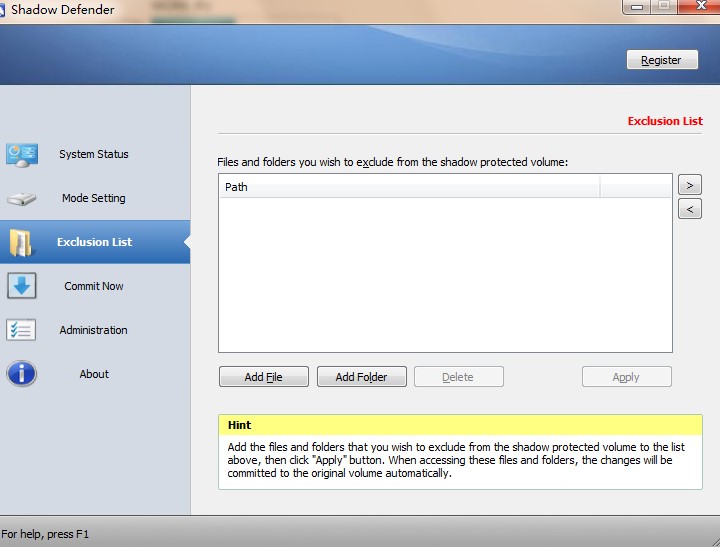Minimize the Shadow Defender window
Screen dimensions: 720x547
click(637, 7)
